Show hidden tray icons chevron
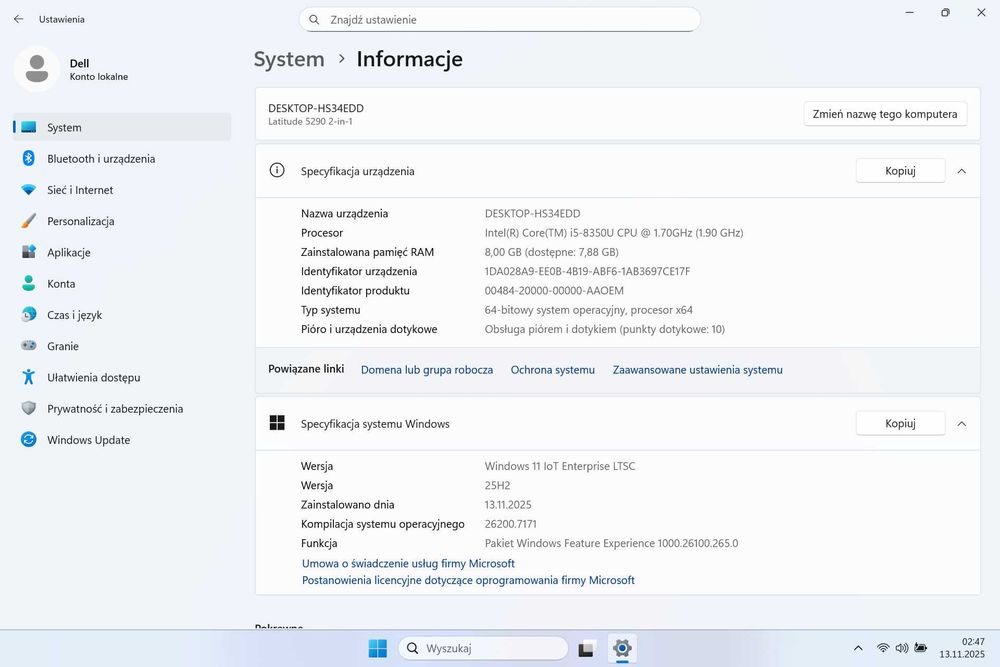The image size is (1000, 667). (858, 648)
